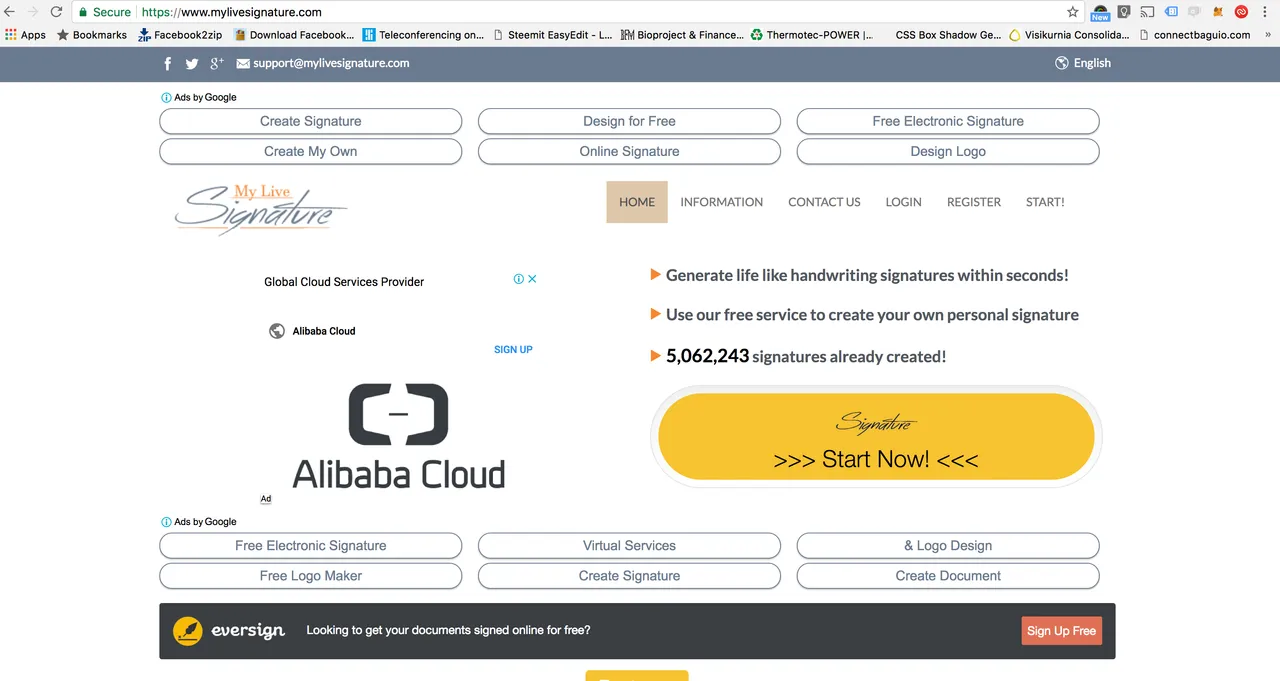The height and width of the screenshot is (681, 1280).
Task: Close the Alibaba Cloud ad
Action: [x=532, y=279]
